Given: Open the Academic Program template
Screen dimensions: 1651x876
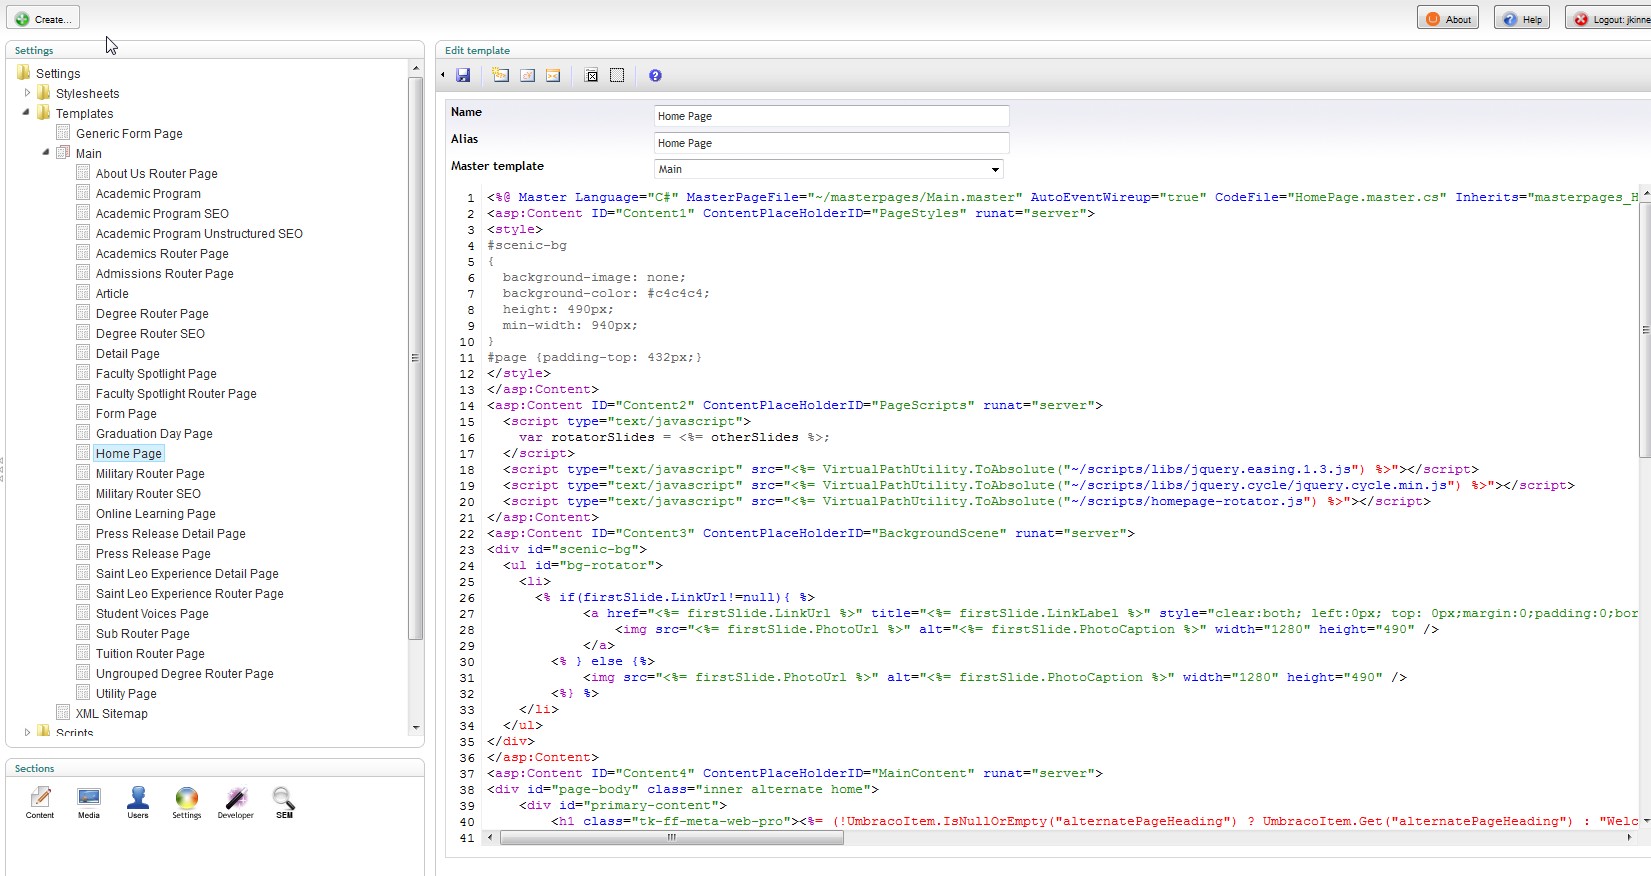Looking at the screenshot, I should click(148, 193).
